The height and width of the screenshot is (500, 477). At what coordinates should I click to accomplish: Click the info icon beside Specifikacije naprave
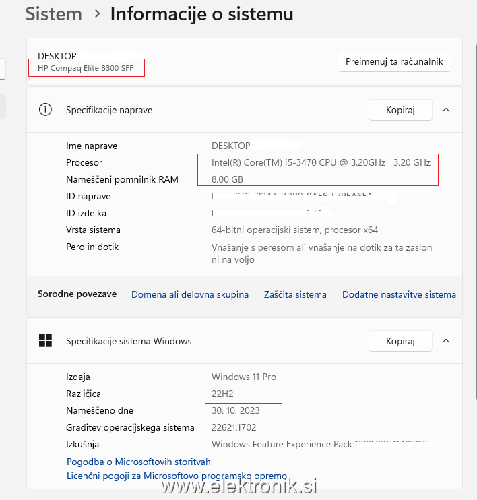[x=45, y=109]
